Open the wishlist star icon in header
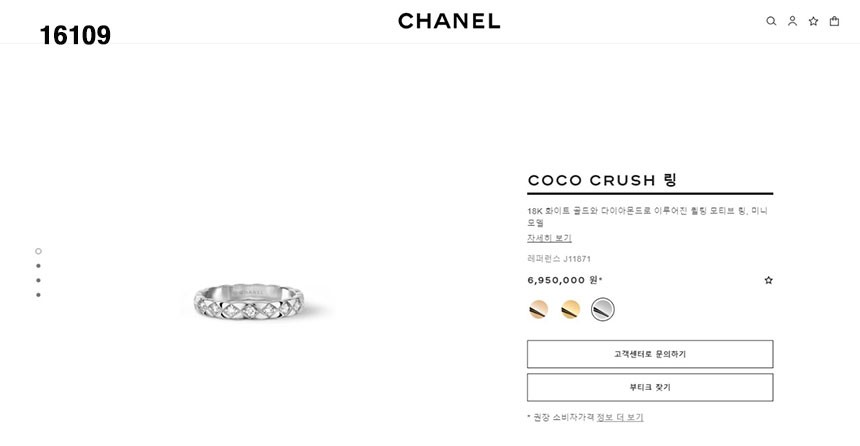860x446 pixels. pyautogui.click(x=813, y=21)
